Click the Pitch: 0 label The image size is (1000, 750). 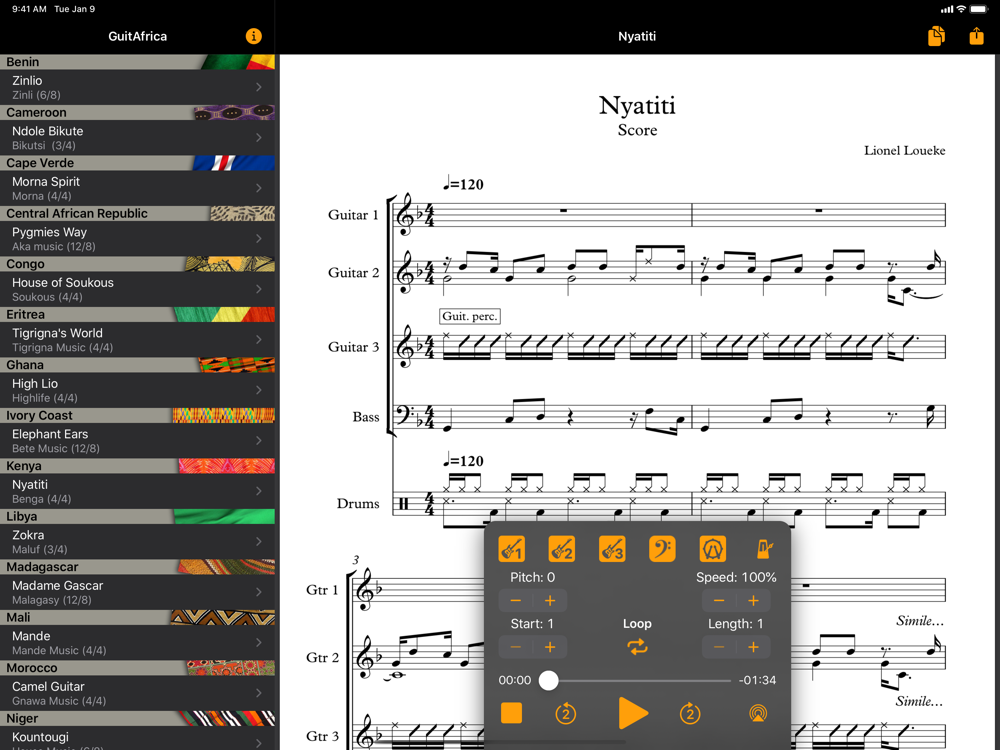(x=533, y=577)
